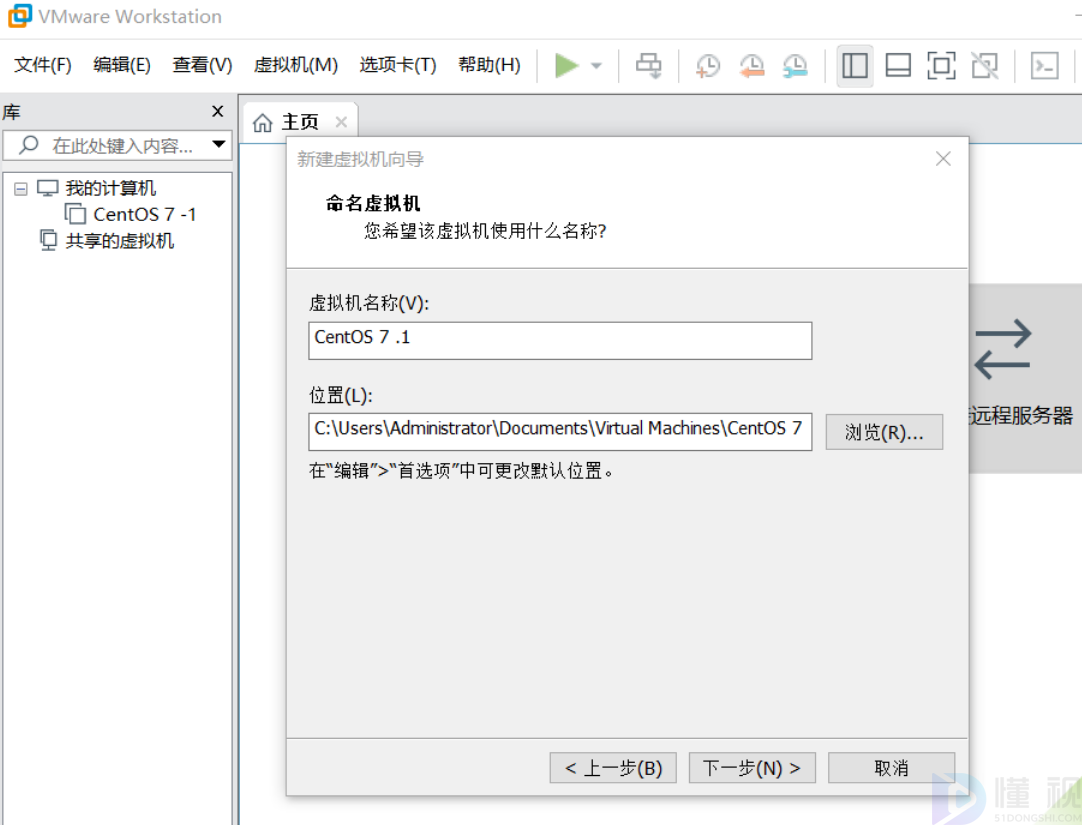Click the green power on play button
The height and width of the screenshot is (825, 1082).
point(566,66)
